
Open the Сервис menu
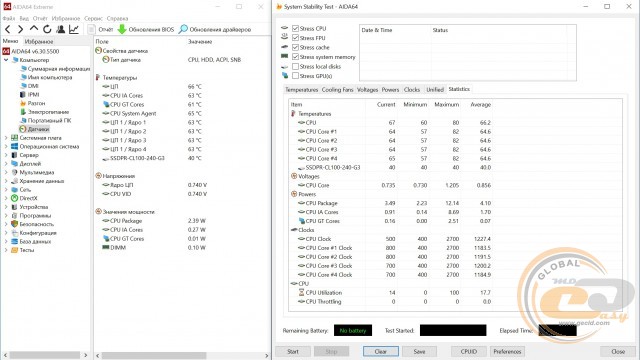(93, 18)
